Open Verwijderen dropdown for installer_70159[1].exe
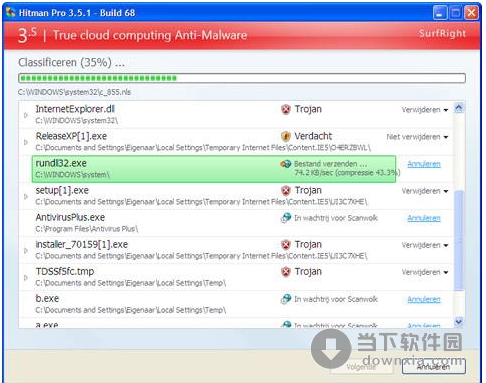 click(x=425, y=245)
